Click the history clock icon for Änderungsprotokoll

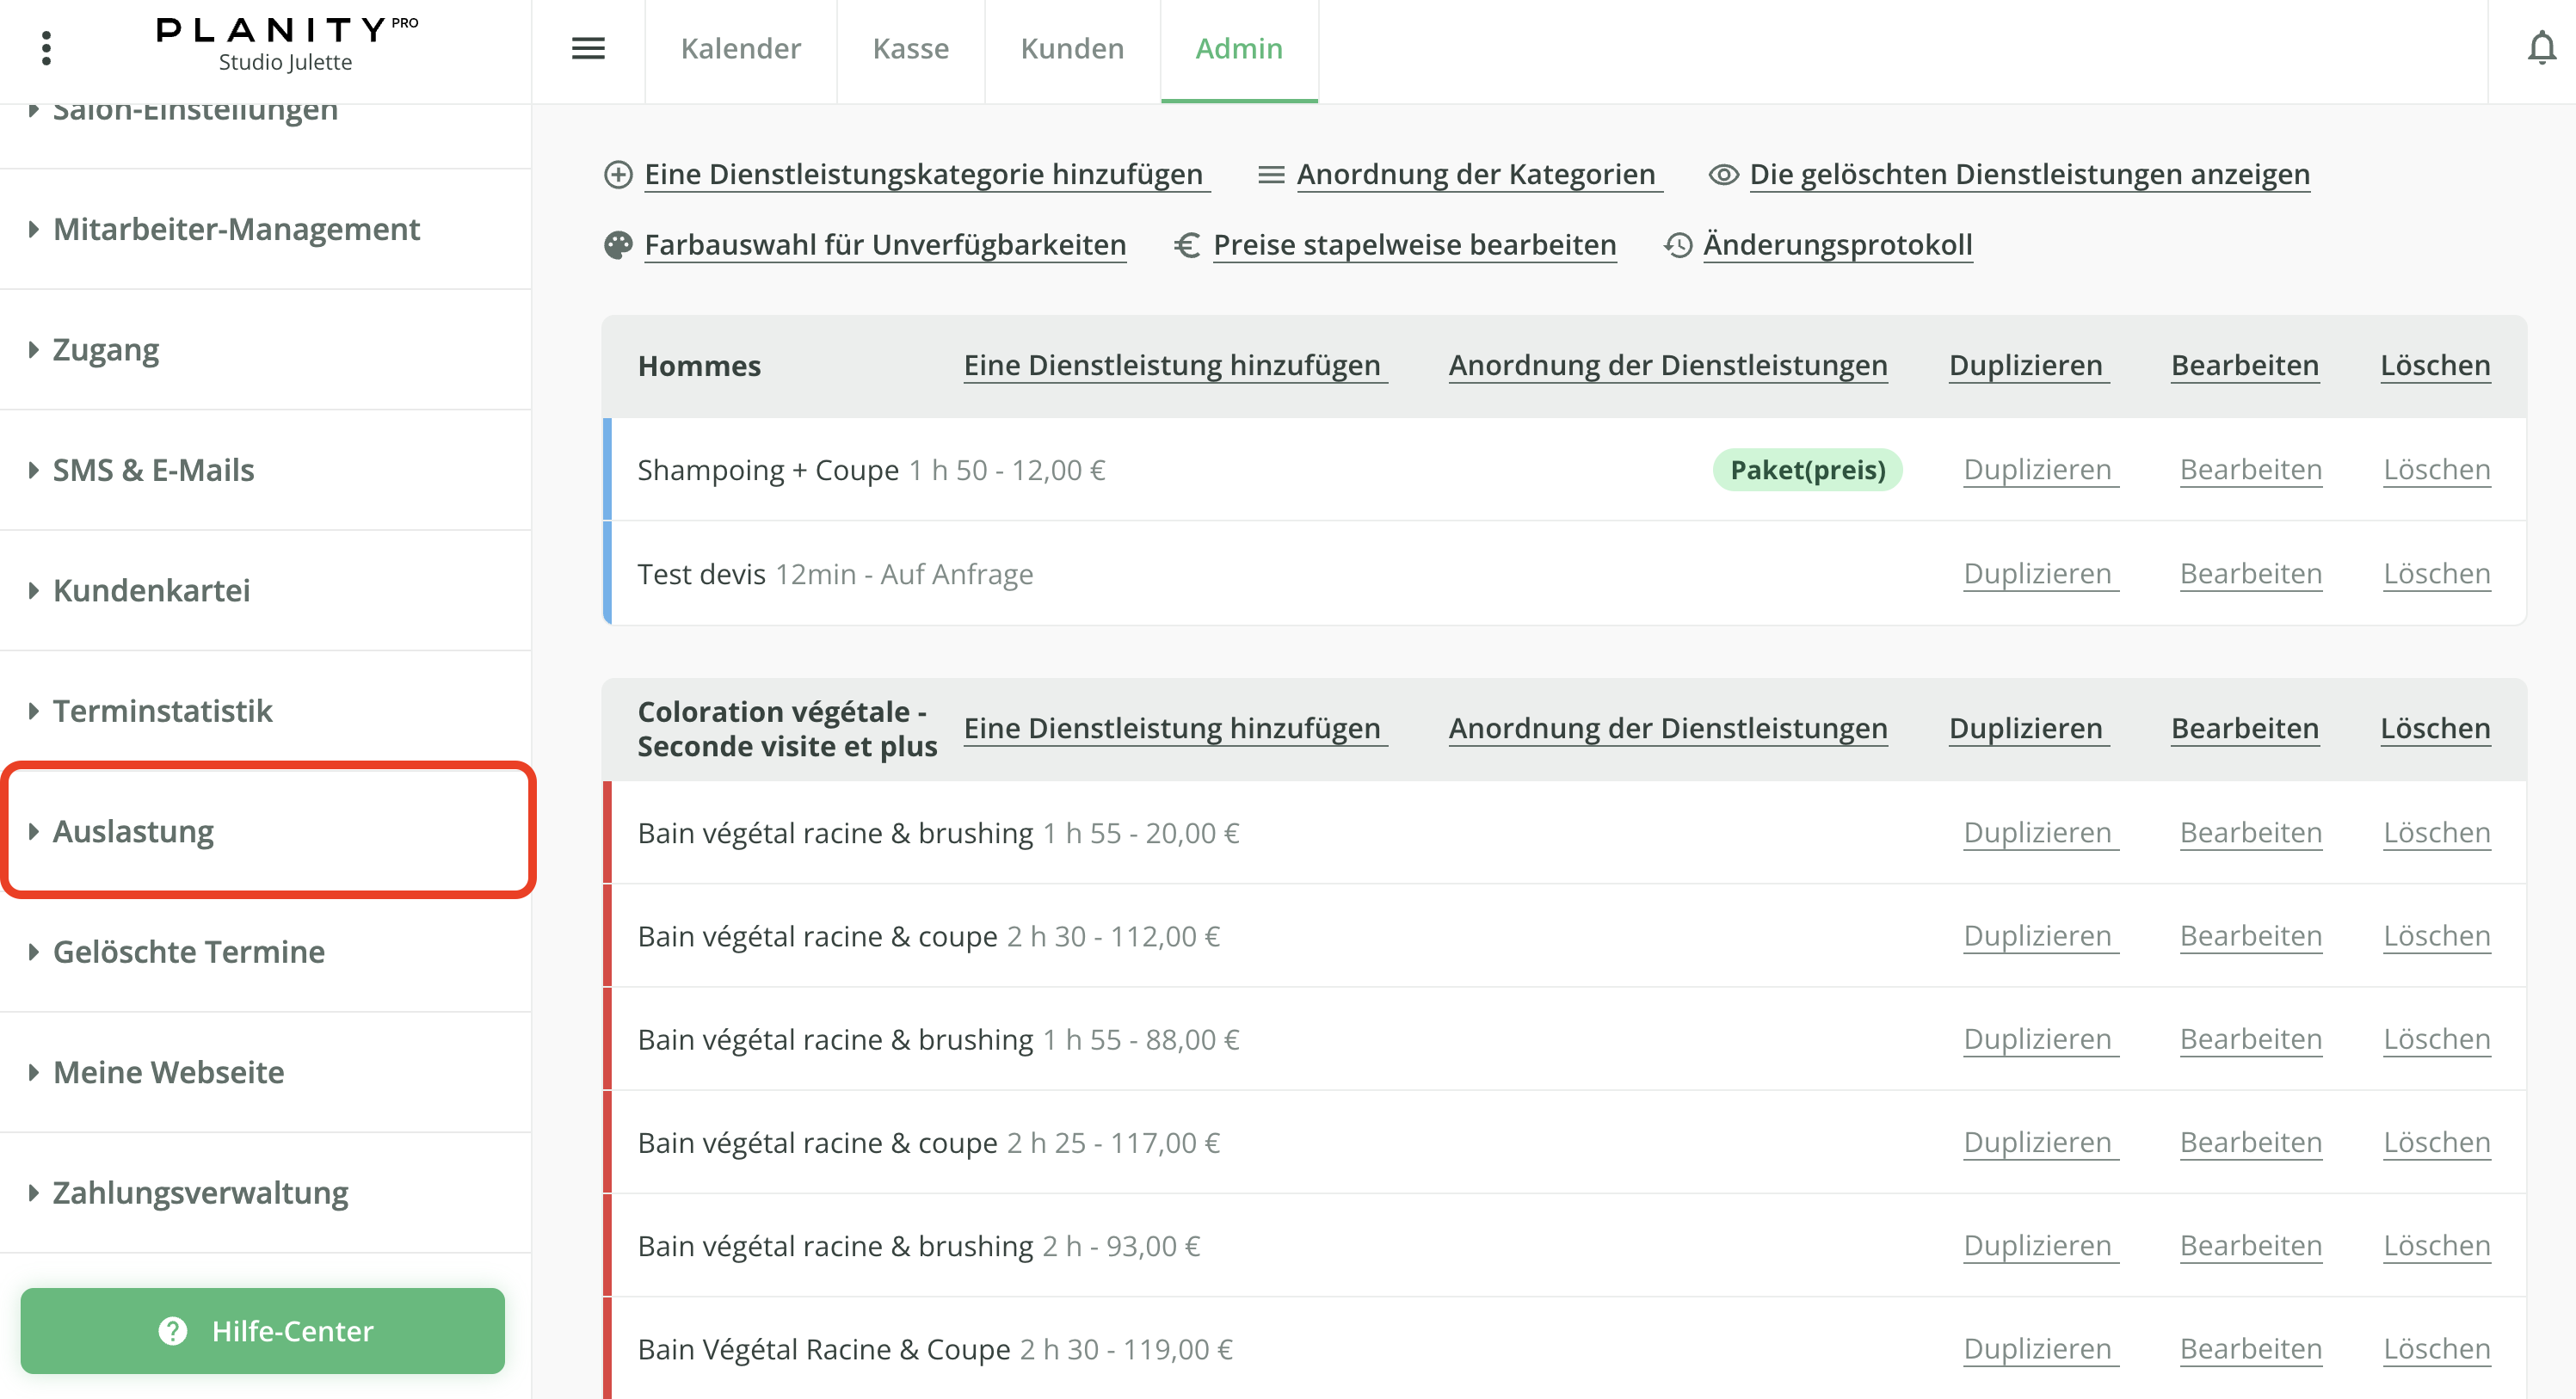click(x=1678, y=245)
